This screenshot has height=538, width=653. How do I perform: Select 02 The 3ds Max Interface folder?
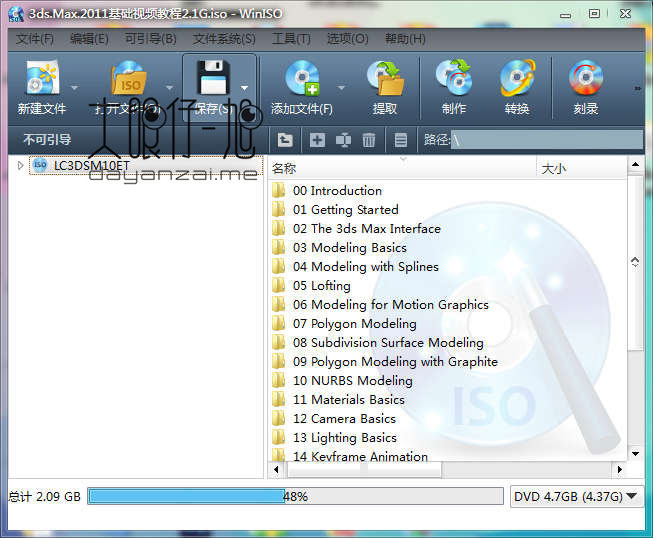pos(366,229)
